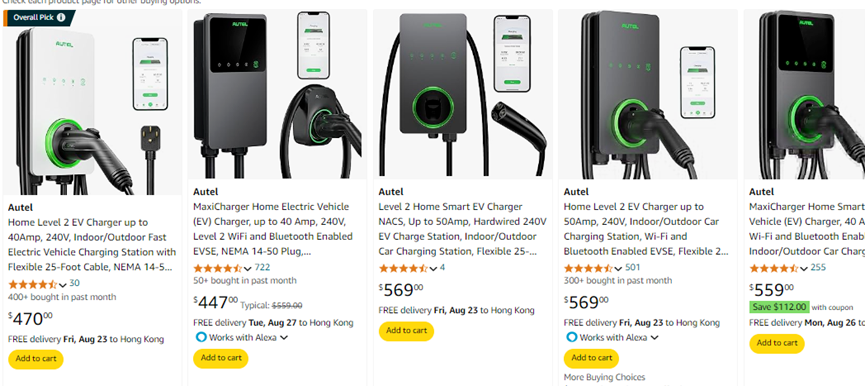Viewport: 865px width, 386px height.
Task: Click the Alexa icon on the $447 charger
Action: click(x=201, y=337)
